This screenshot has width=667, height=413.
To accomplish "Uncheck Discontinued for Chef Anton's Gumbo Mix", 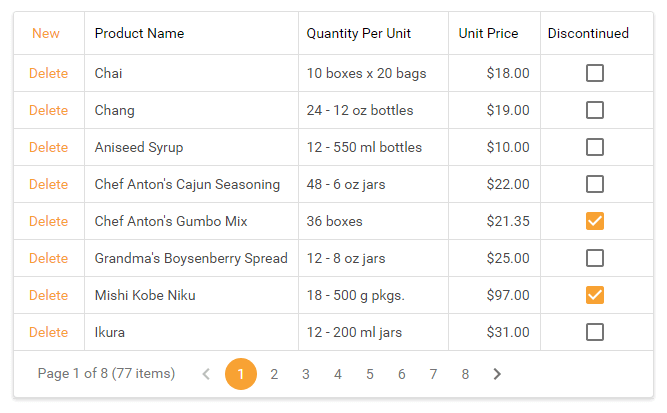I will 595,221.
